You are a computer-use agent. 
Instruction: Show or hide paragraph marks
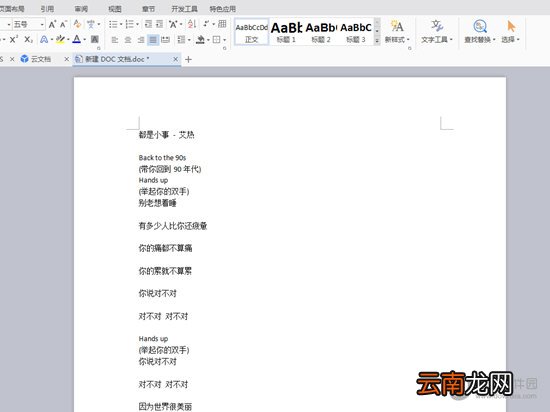click(206, 24)
